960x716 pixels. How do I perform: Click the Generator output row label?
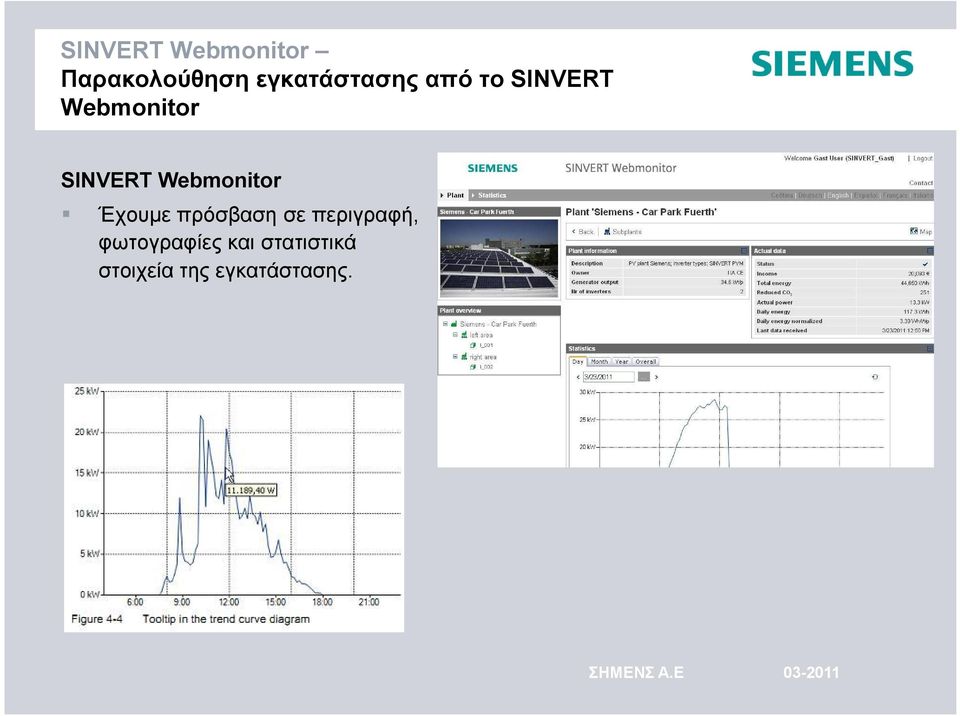[594, 282]
